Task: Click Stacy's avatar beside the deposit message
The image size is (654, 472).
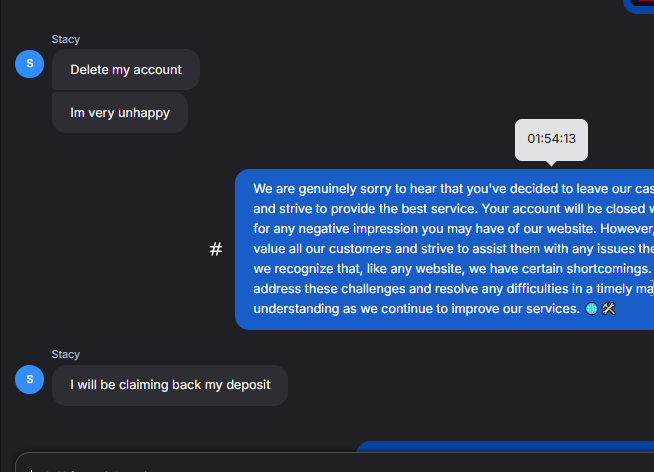Action: pyautogui.click(x=30, y=379)
